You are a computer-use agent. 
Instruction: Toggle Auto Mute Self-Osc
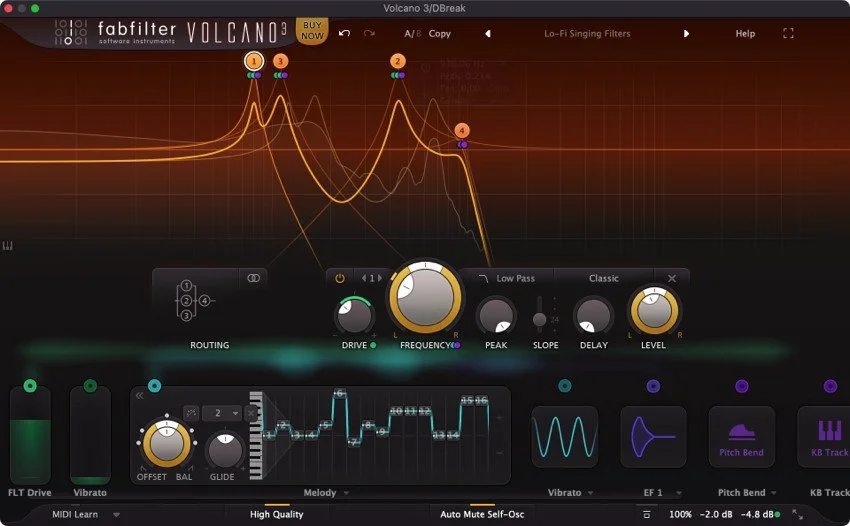point(482,514)
